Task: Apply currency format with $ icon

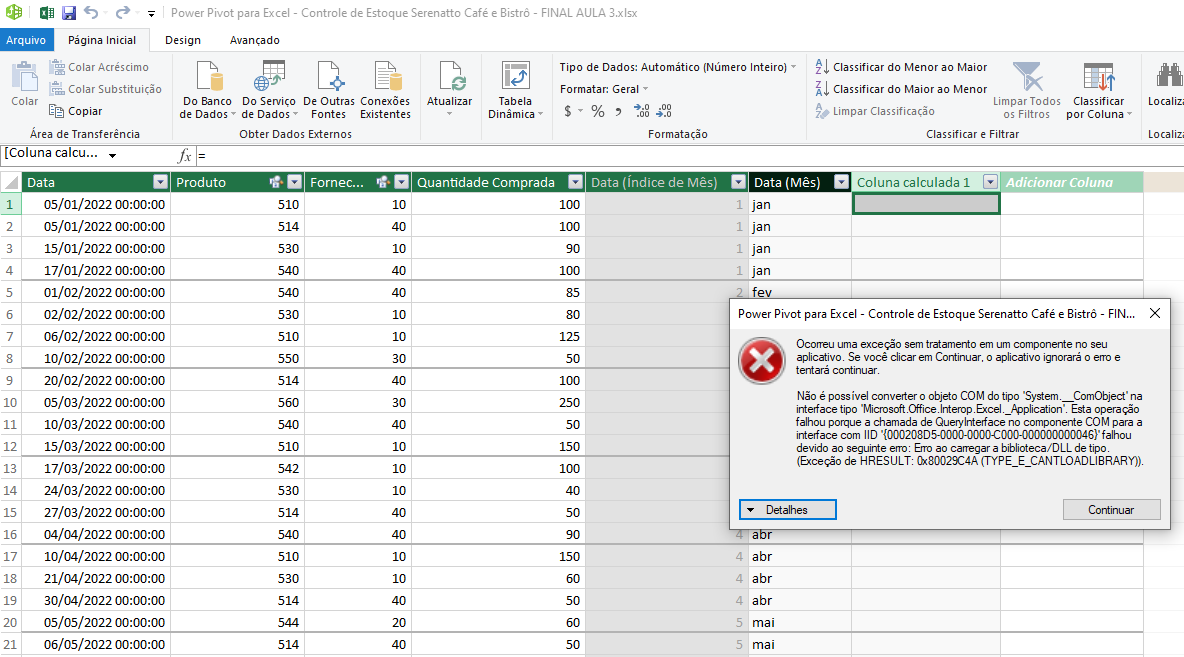Action: point(568,111)
